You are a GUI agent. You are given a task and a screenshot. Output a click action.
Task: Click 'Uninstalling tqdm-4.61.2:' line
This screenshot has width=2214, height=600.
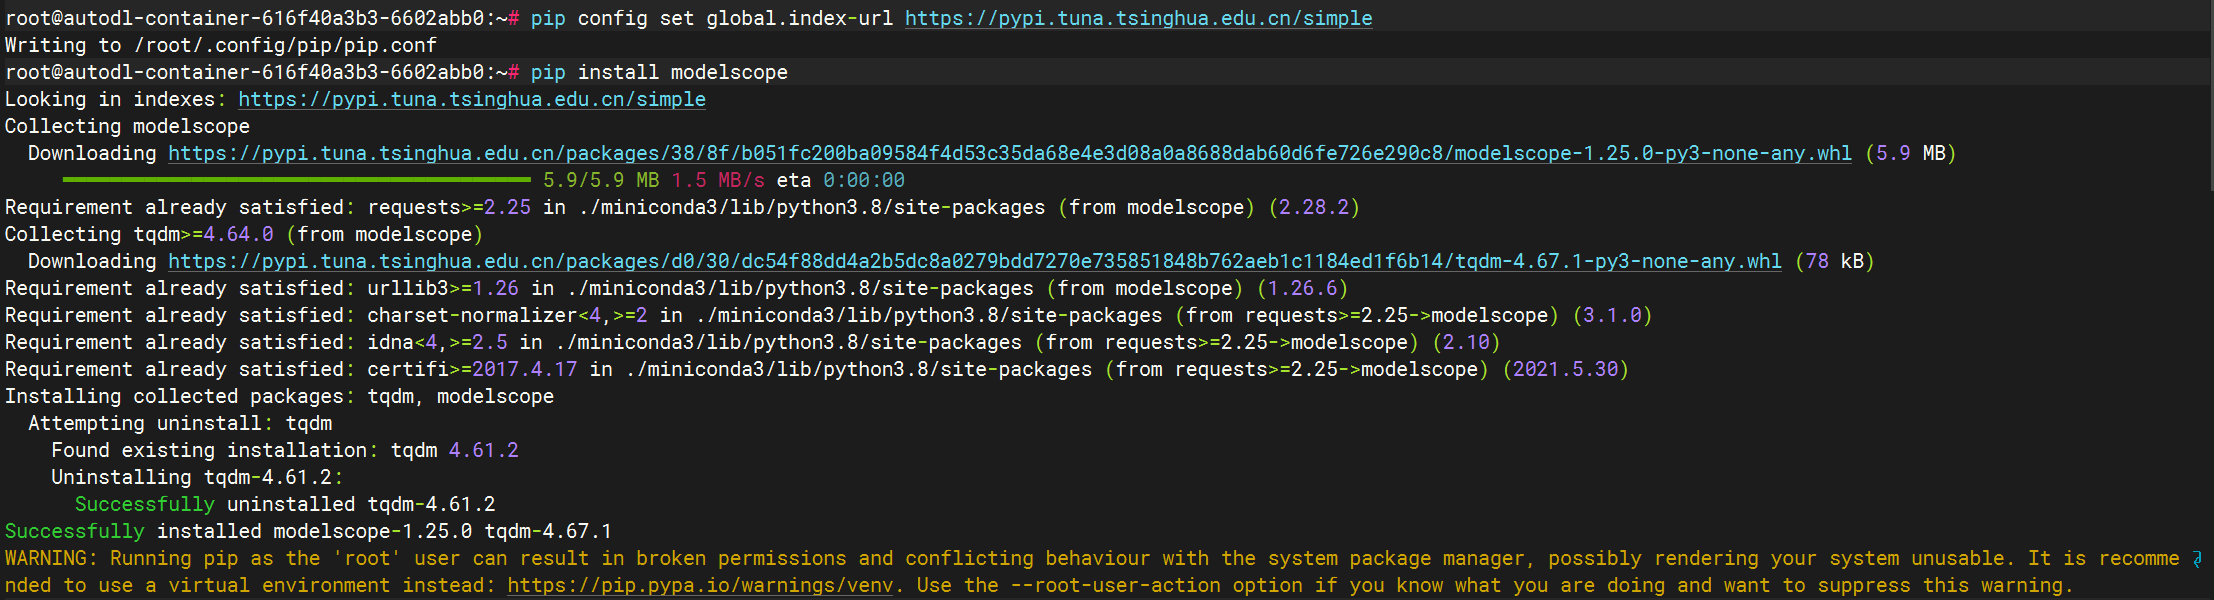click(x=197, y=477)
